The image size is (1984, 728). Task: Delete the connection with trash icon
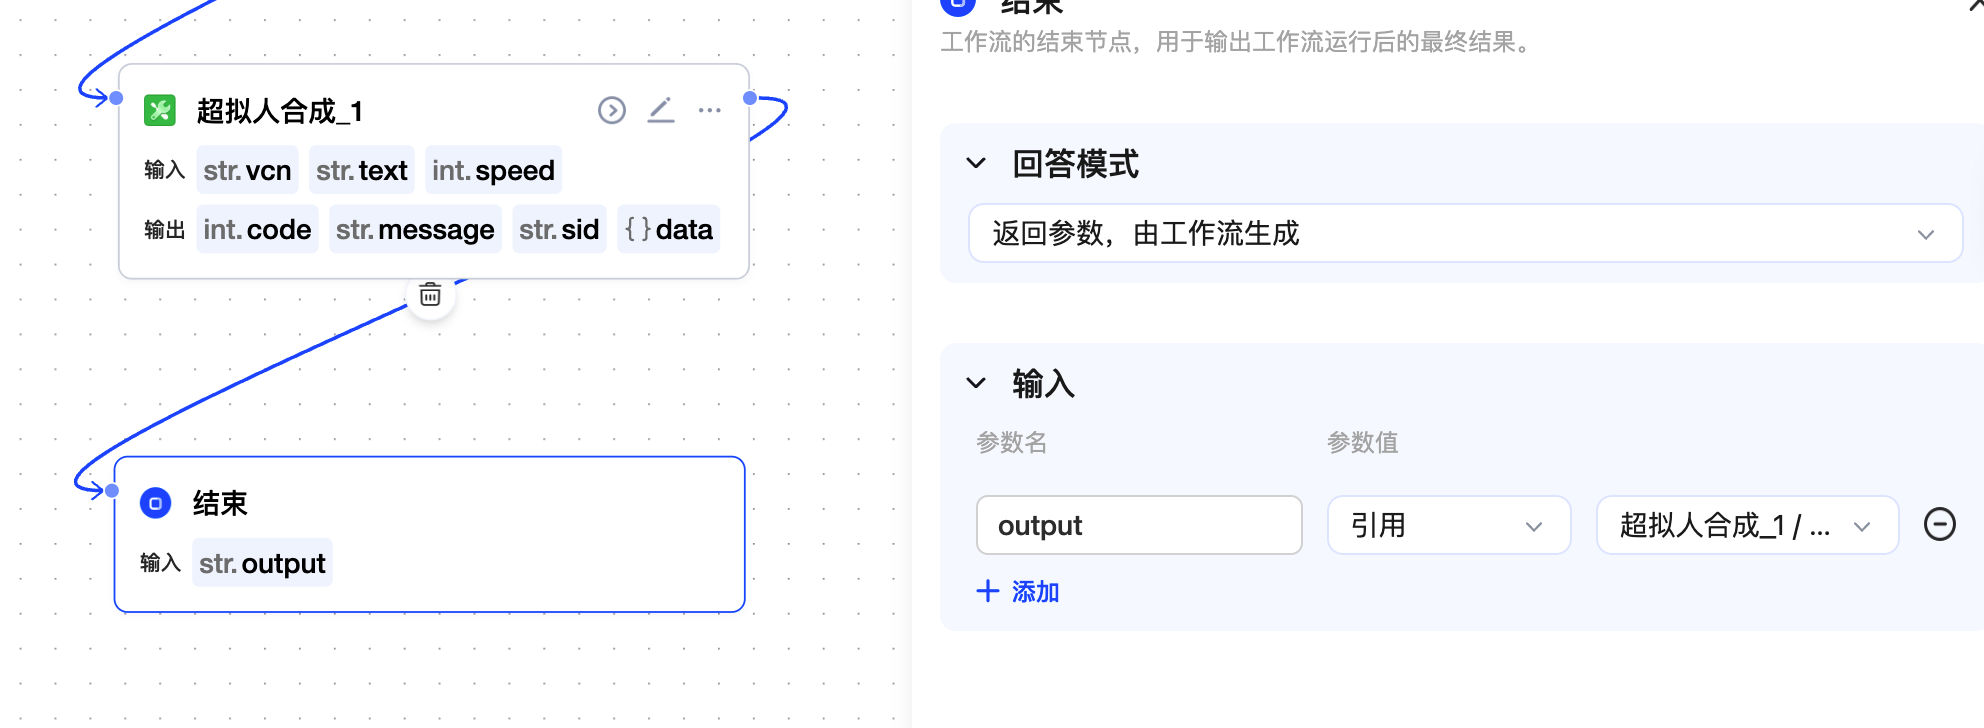click(430, 295)
